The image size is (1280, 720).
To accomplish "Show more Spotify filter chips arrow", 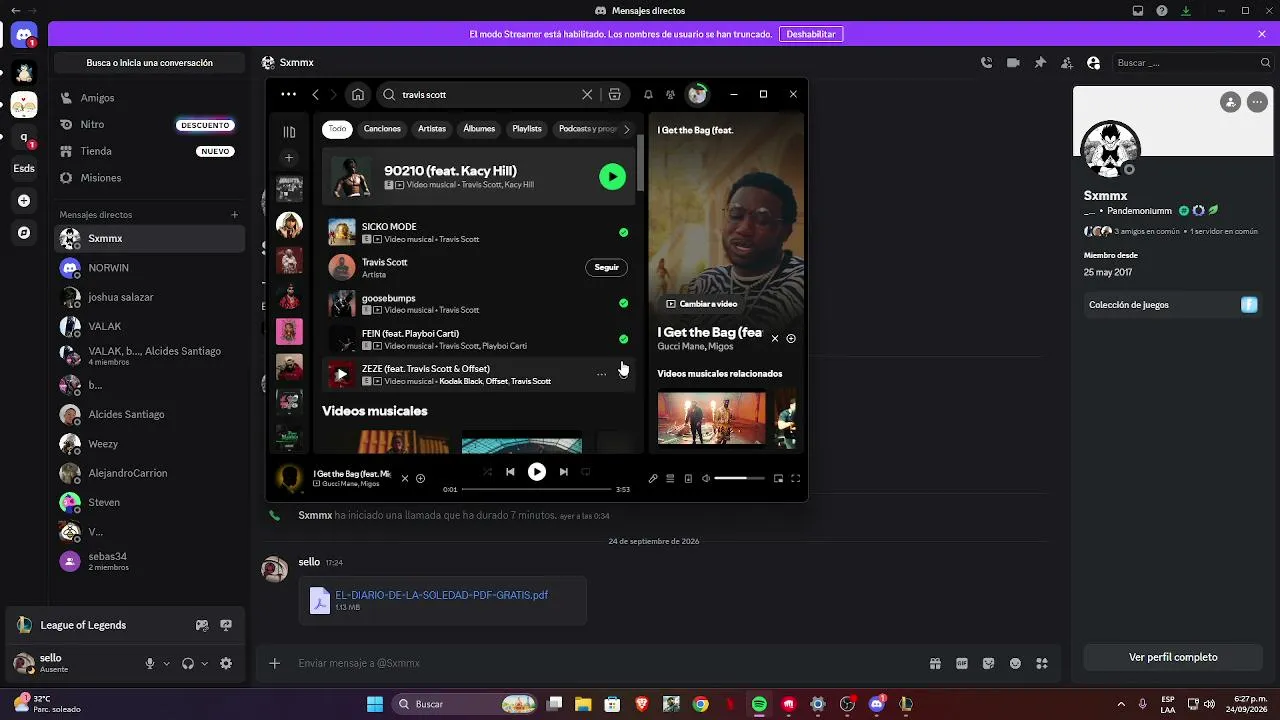I will click(x=627, y=129).
